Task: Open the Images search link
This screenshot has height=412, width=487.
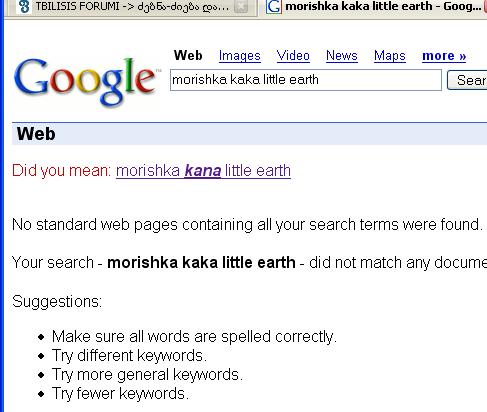Action: 240,56
